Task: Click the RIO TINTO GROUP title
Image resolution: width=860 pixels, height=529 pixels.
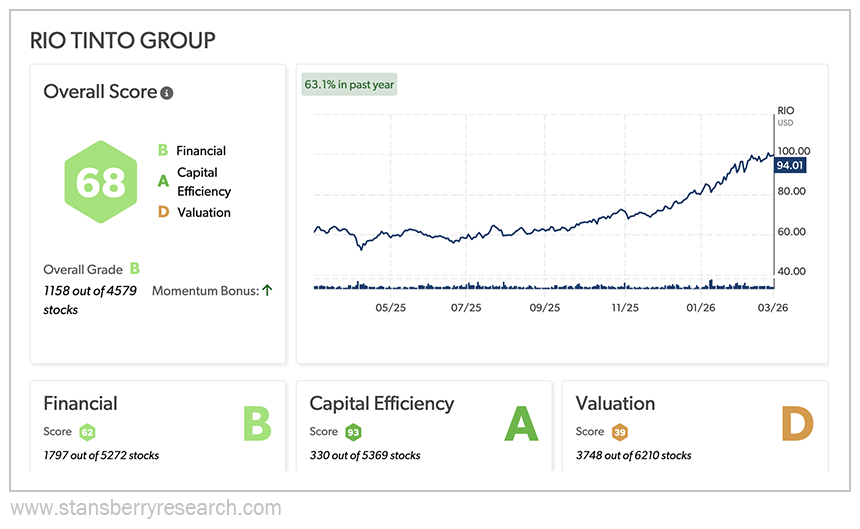Action: click(x=123, y=41)
